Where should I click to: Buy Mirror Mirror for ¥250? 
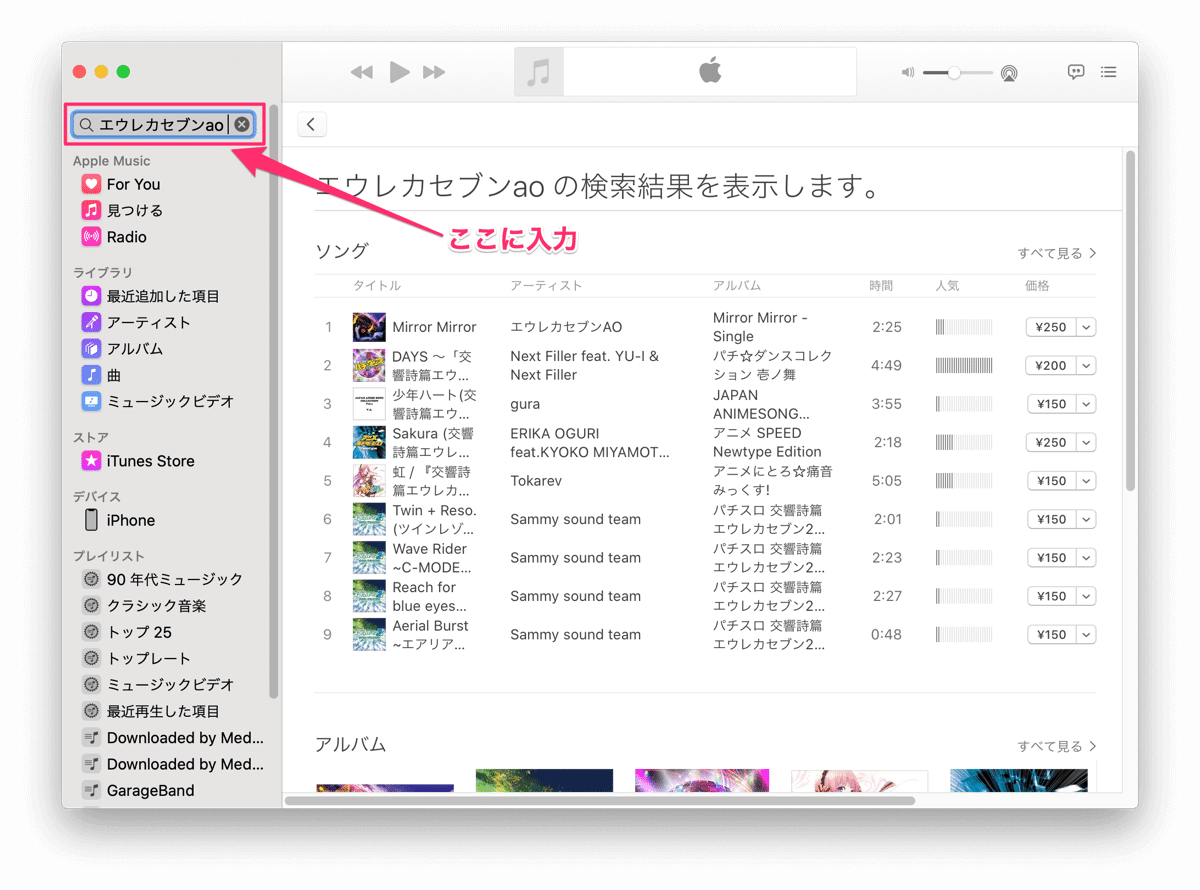[x=1051, y=327]
